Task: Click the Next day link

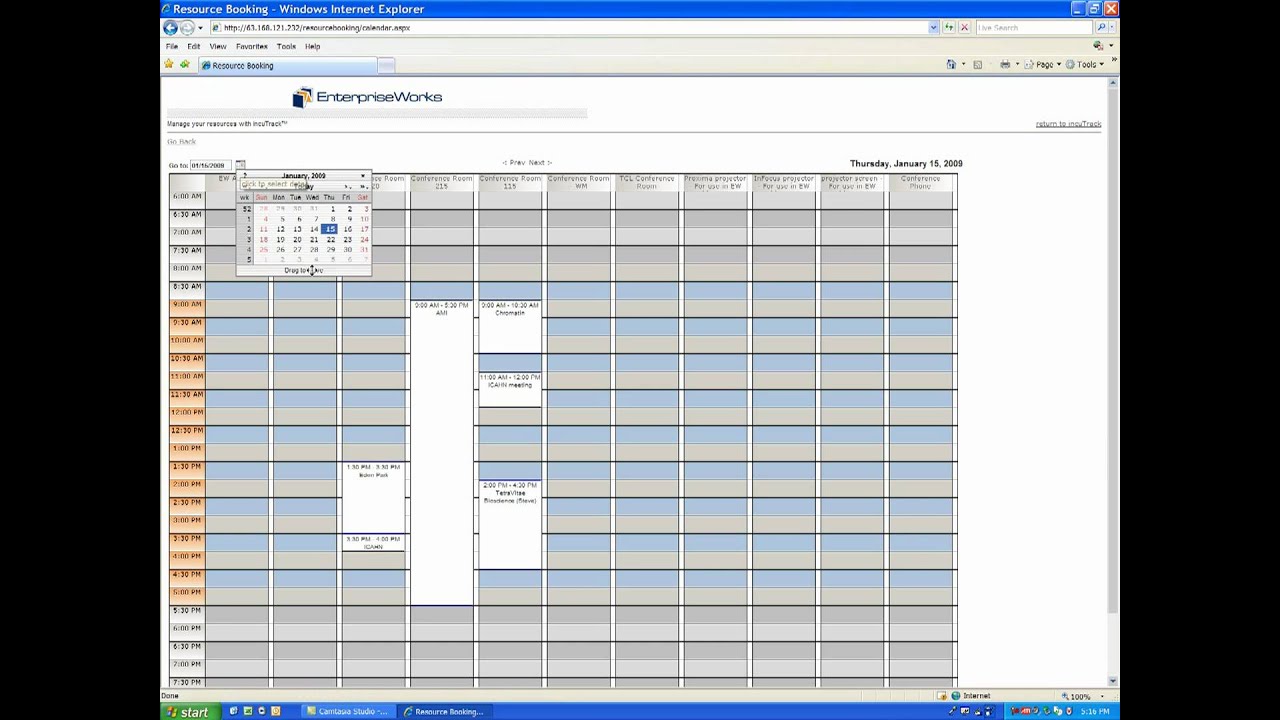Action: (x=540, y=162)
